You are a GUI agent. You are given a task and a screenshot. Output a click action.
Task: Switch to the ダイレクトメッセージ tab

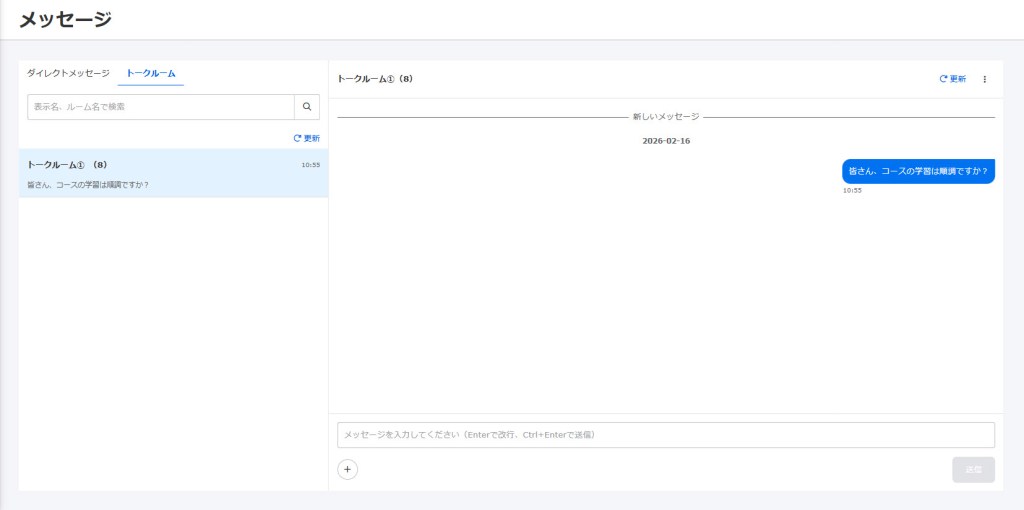[68, 73]
